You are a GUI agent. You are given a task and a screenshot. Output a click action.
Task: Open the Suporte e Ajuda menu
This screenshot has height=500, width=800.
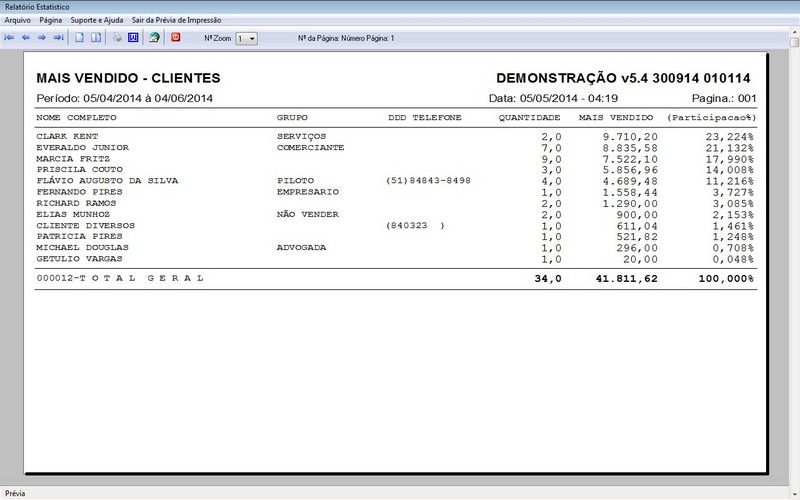coord(97,20)
